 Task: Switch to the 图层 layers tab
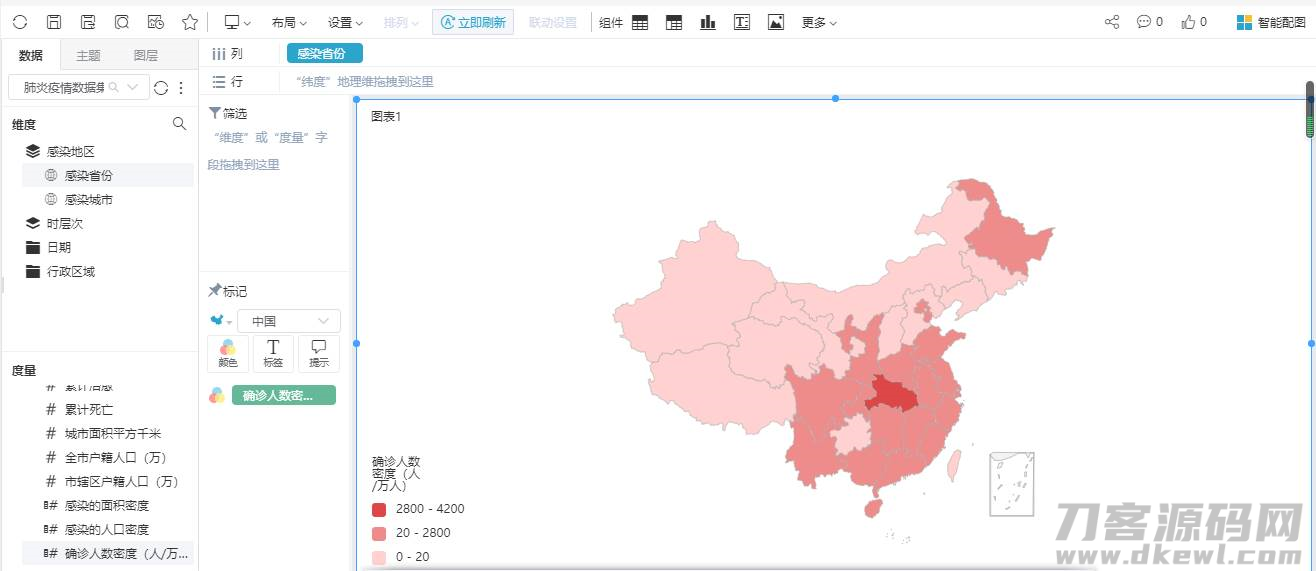click(146, 56)
